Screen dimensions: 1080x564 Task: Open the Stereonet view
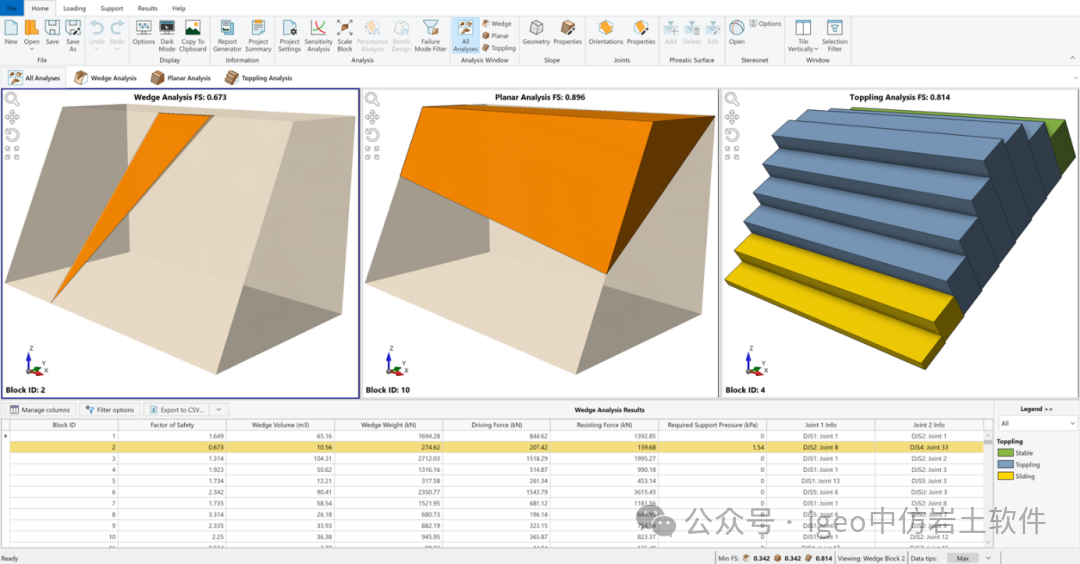pos(736,33)
